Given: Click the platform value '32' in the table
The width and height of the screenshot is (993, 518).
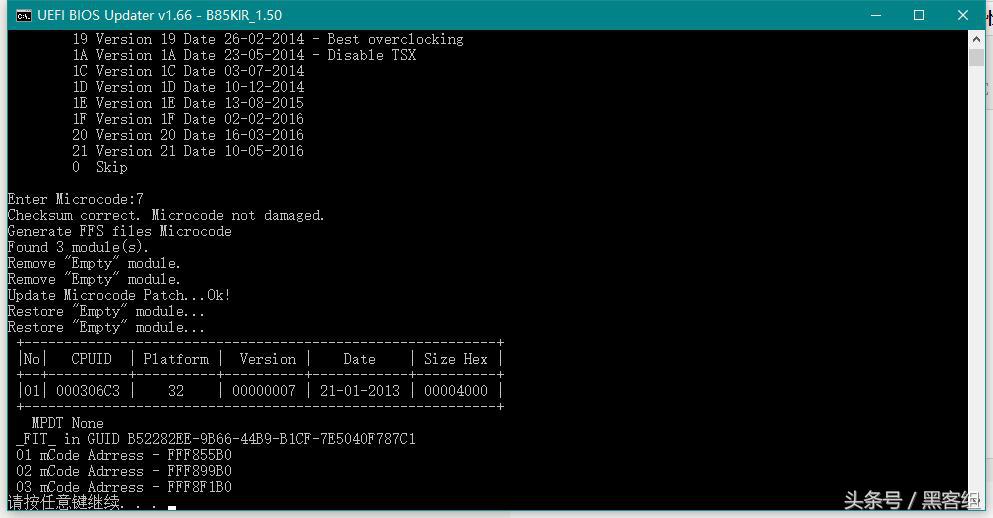Looking at the screenshot, I should [176, 391].
